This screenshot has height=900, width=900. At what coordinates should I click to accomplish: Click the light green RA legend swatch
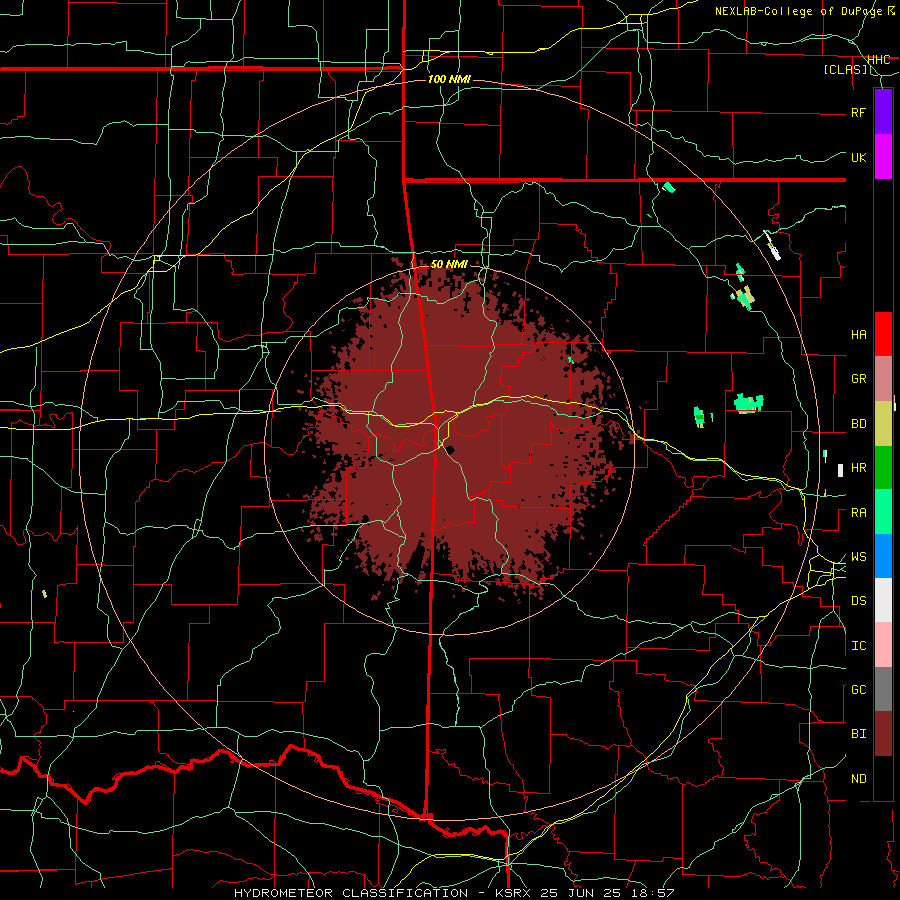pyautogui.click(x=883, y=512)
